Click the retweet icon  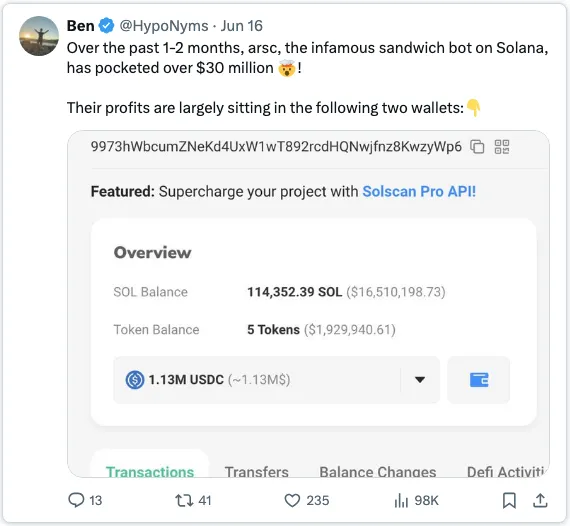click(184, 500)
